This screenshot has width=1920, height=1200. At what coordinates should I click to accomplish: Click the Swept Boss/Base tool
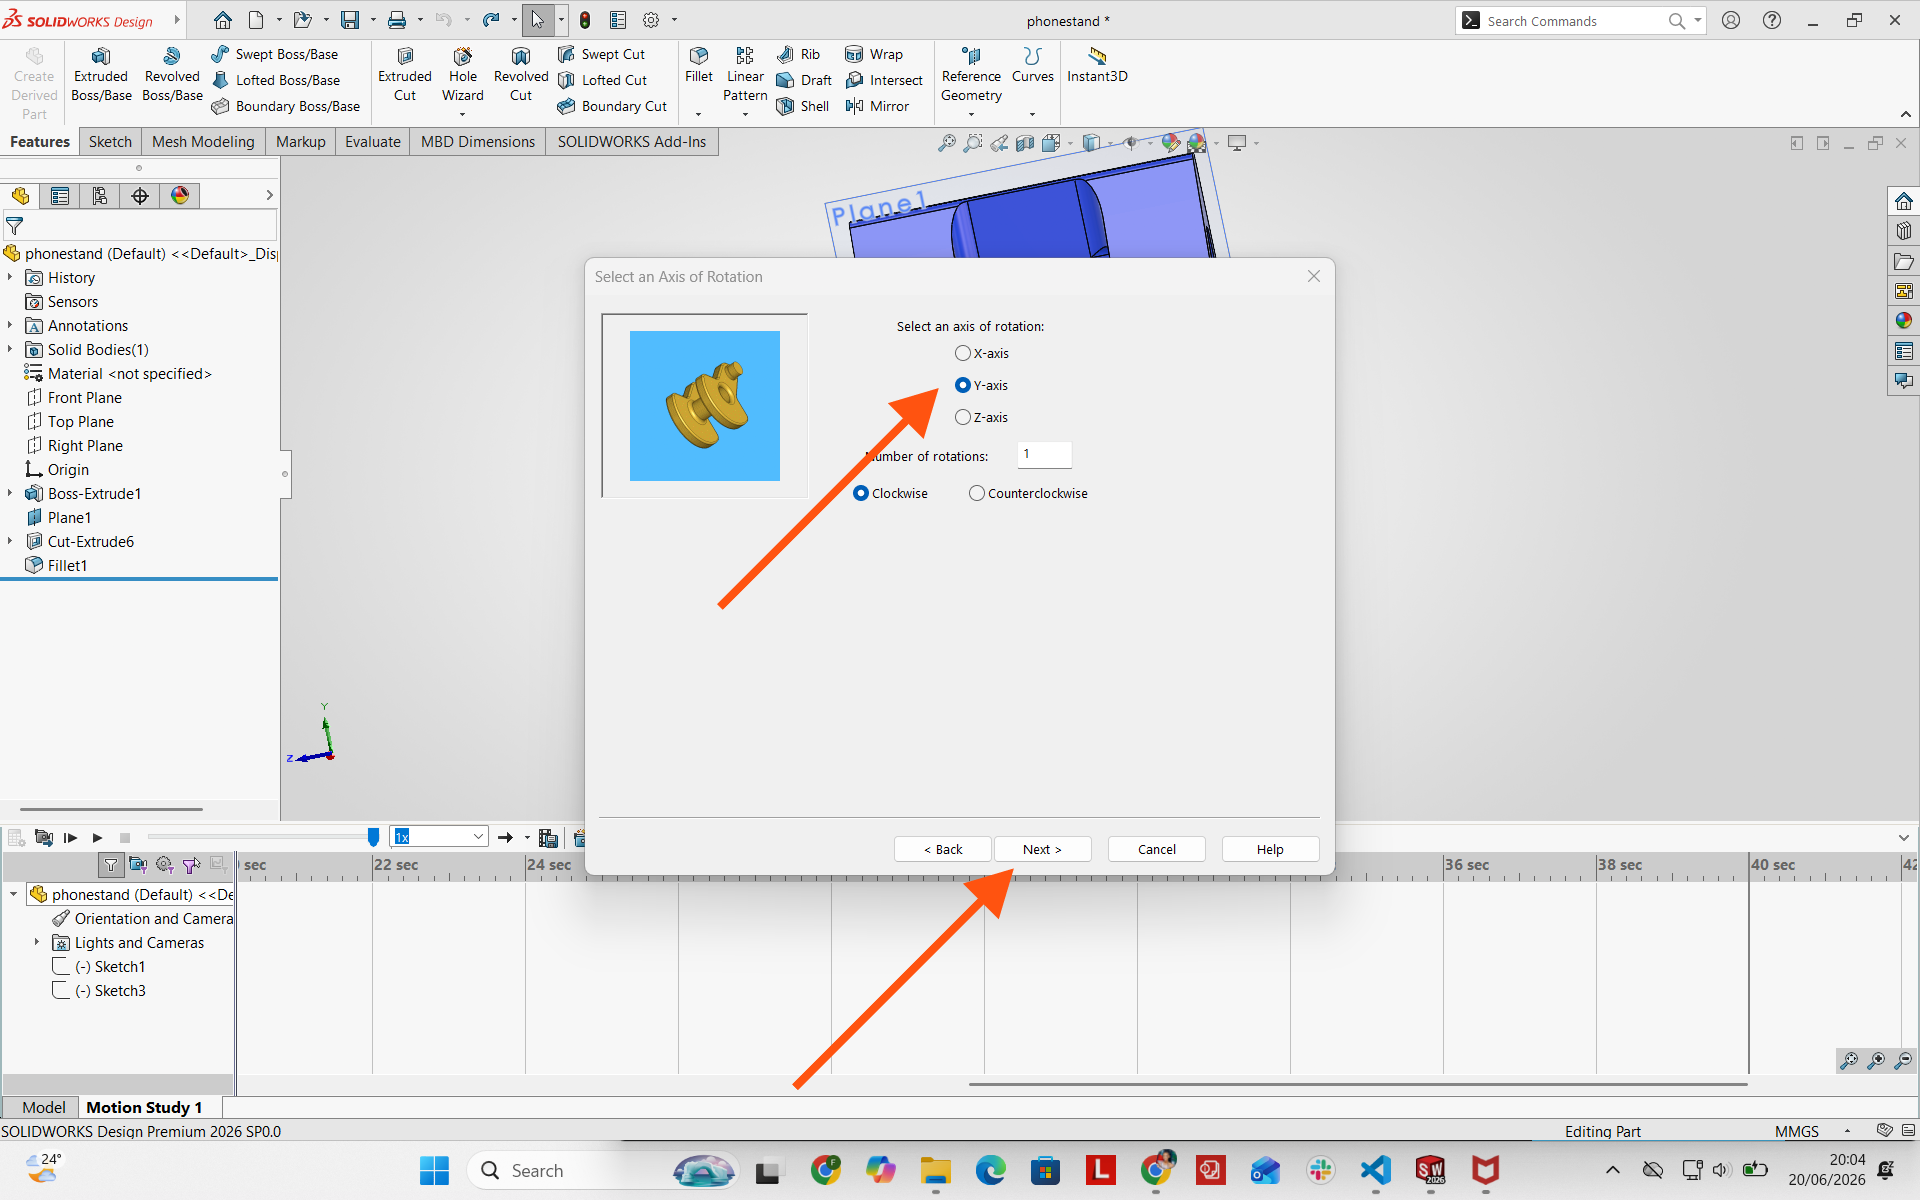point(275,54)
